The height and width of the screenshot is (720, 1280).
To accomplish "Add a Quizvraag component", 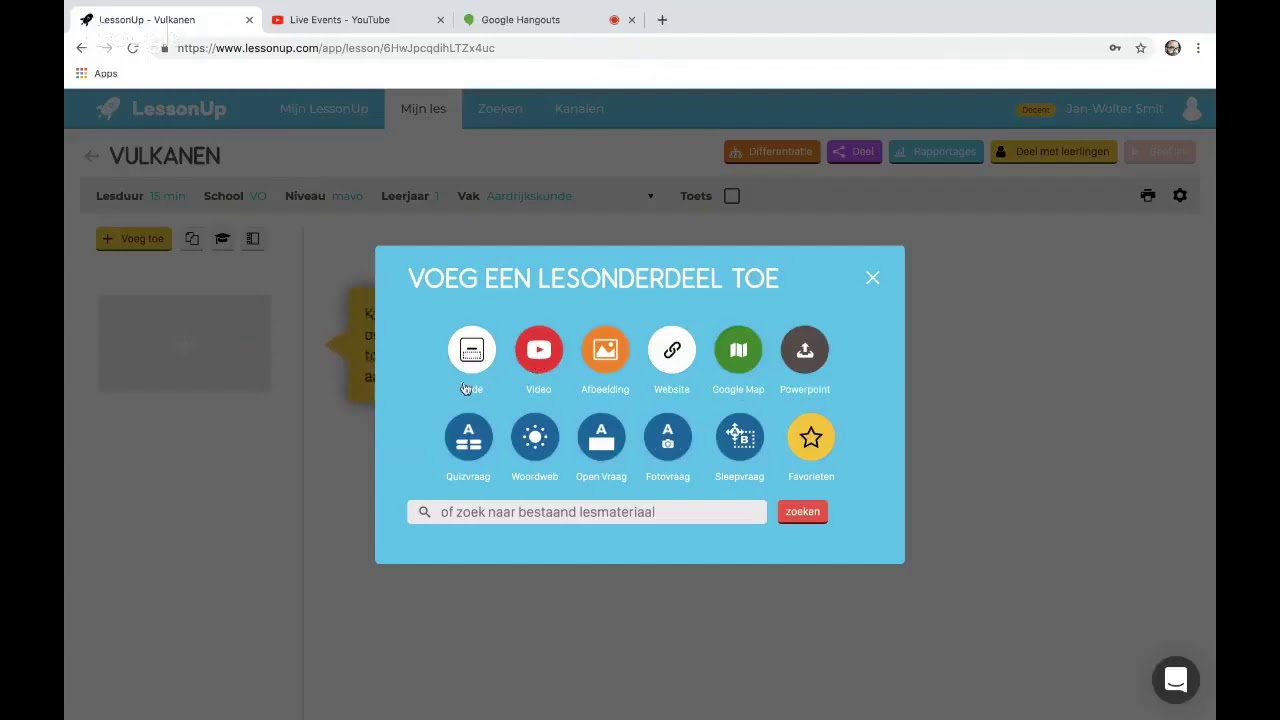I will tap(468, 437).
